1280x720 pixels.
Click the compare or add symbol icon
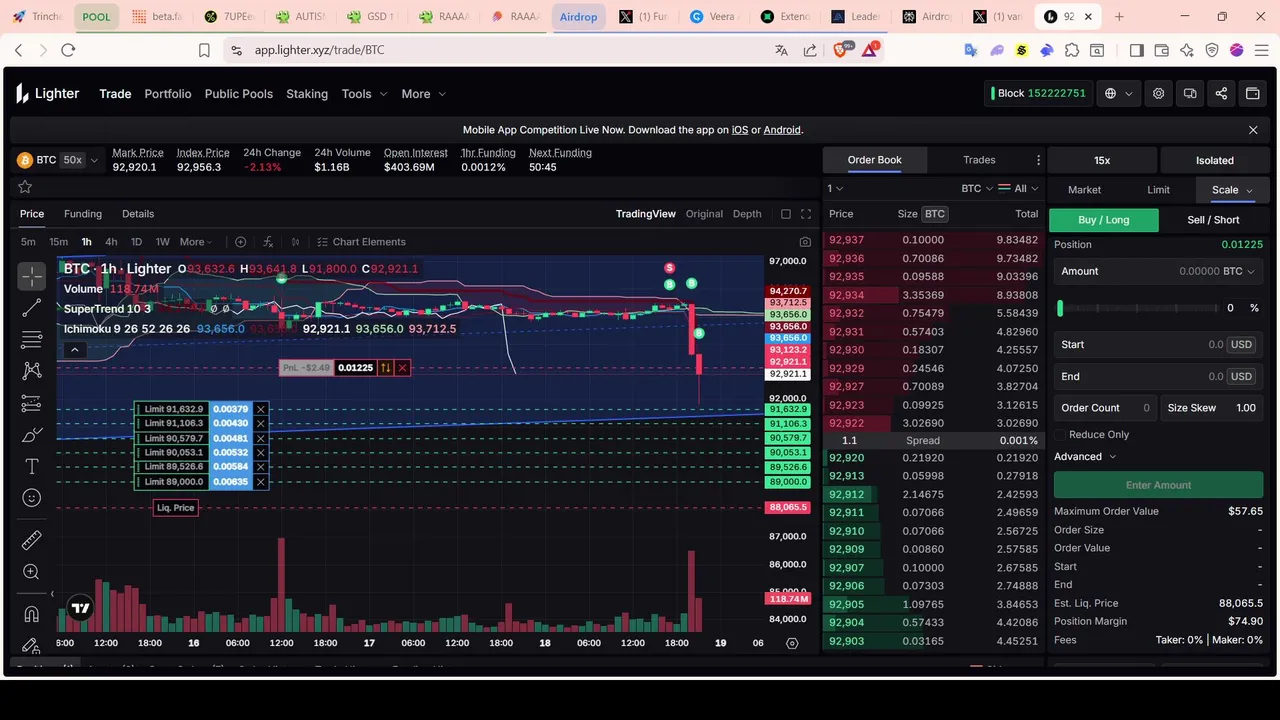(x=240, y=242)
